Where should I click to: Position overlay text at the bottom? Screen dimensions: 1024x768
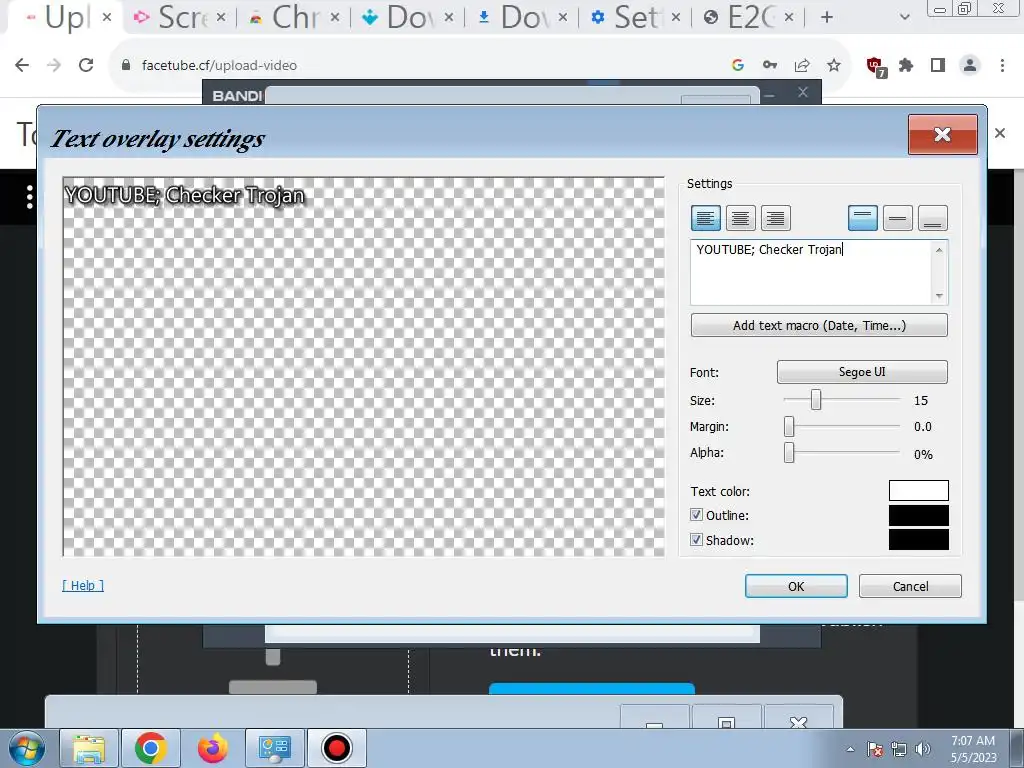click(933, 218)
